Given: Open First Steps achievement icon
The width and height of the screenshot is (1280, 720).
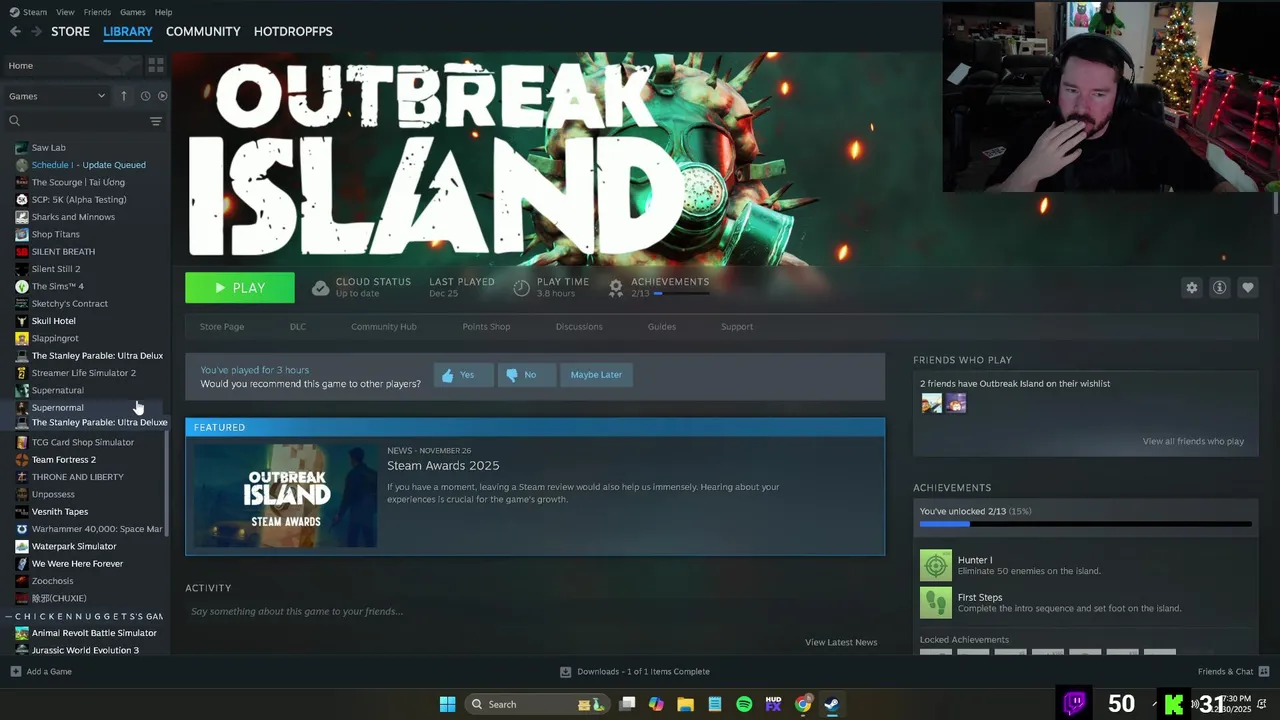Looking at the screenshot, I should coord(936,602).
